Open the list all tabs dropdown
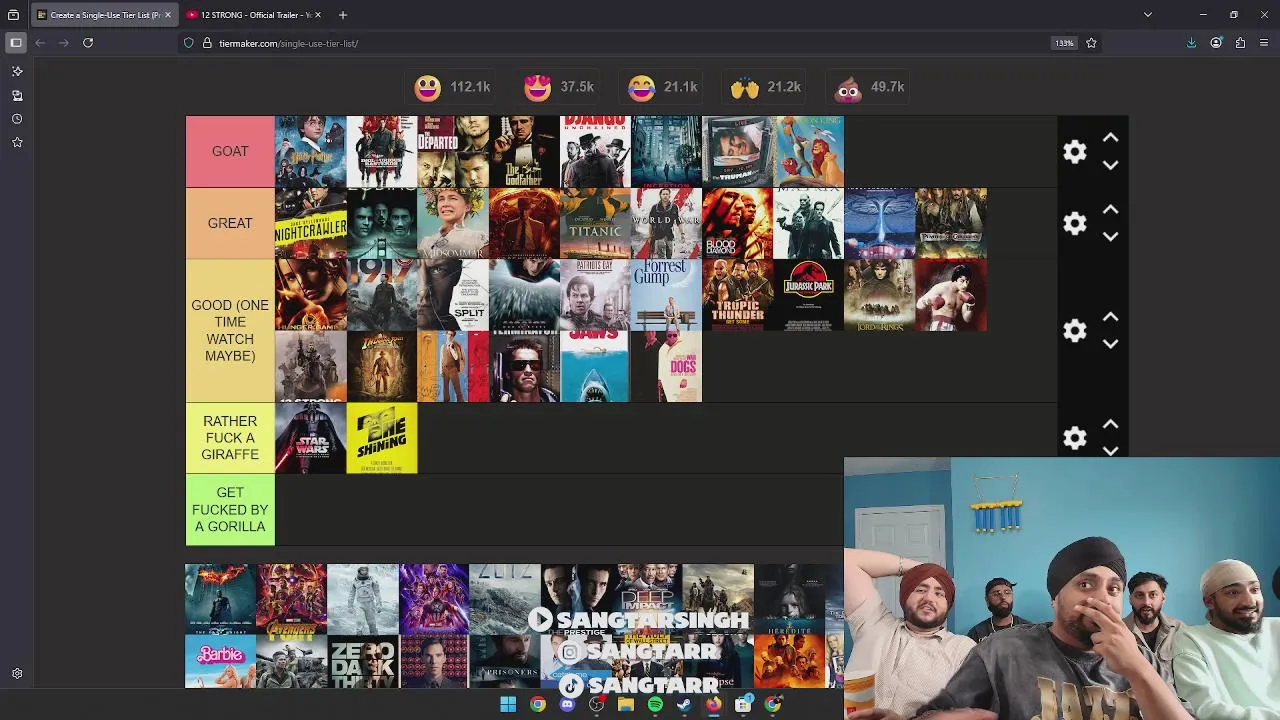 [x=1148, y=15]
